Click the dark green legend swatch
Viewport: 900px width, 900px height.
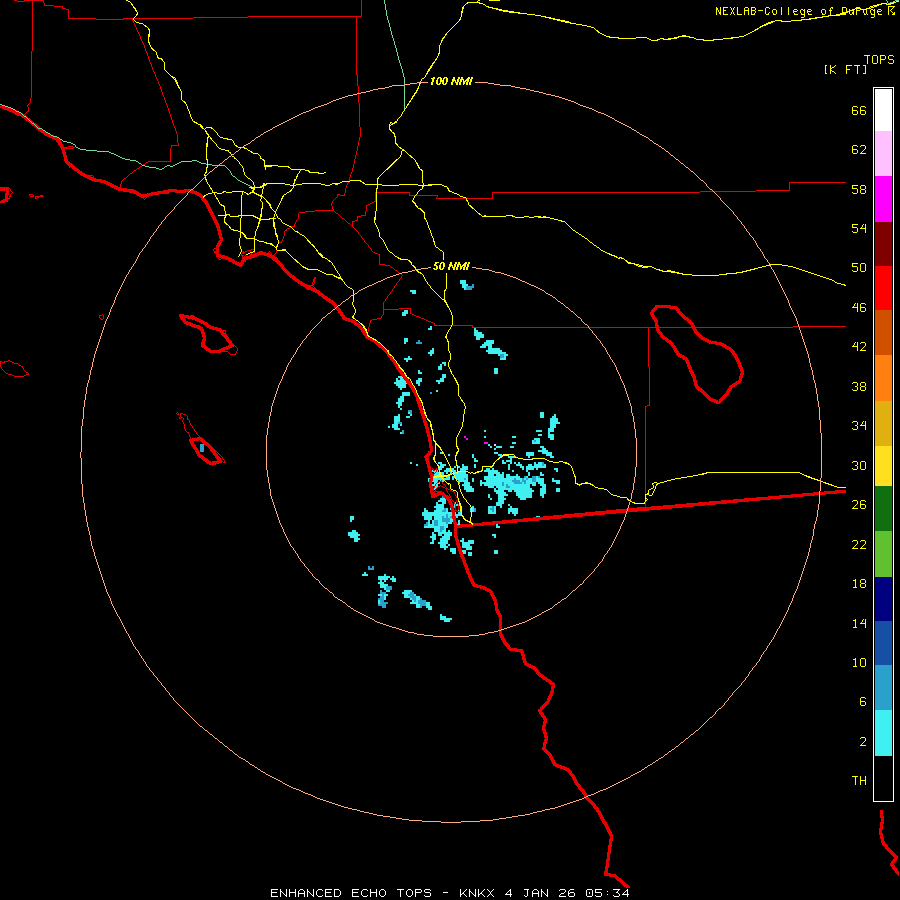tap(883, 509)
